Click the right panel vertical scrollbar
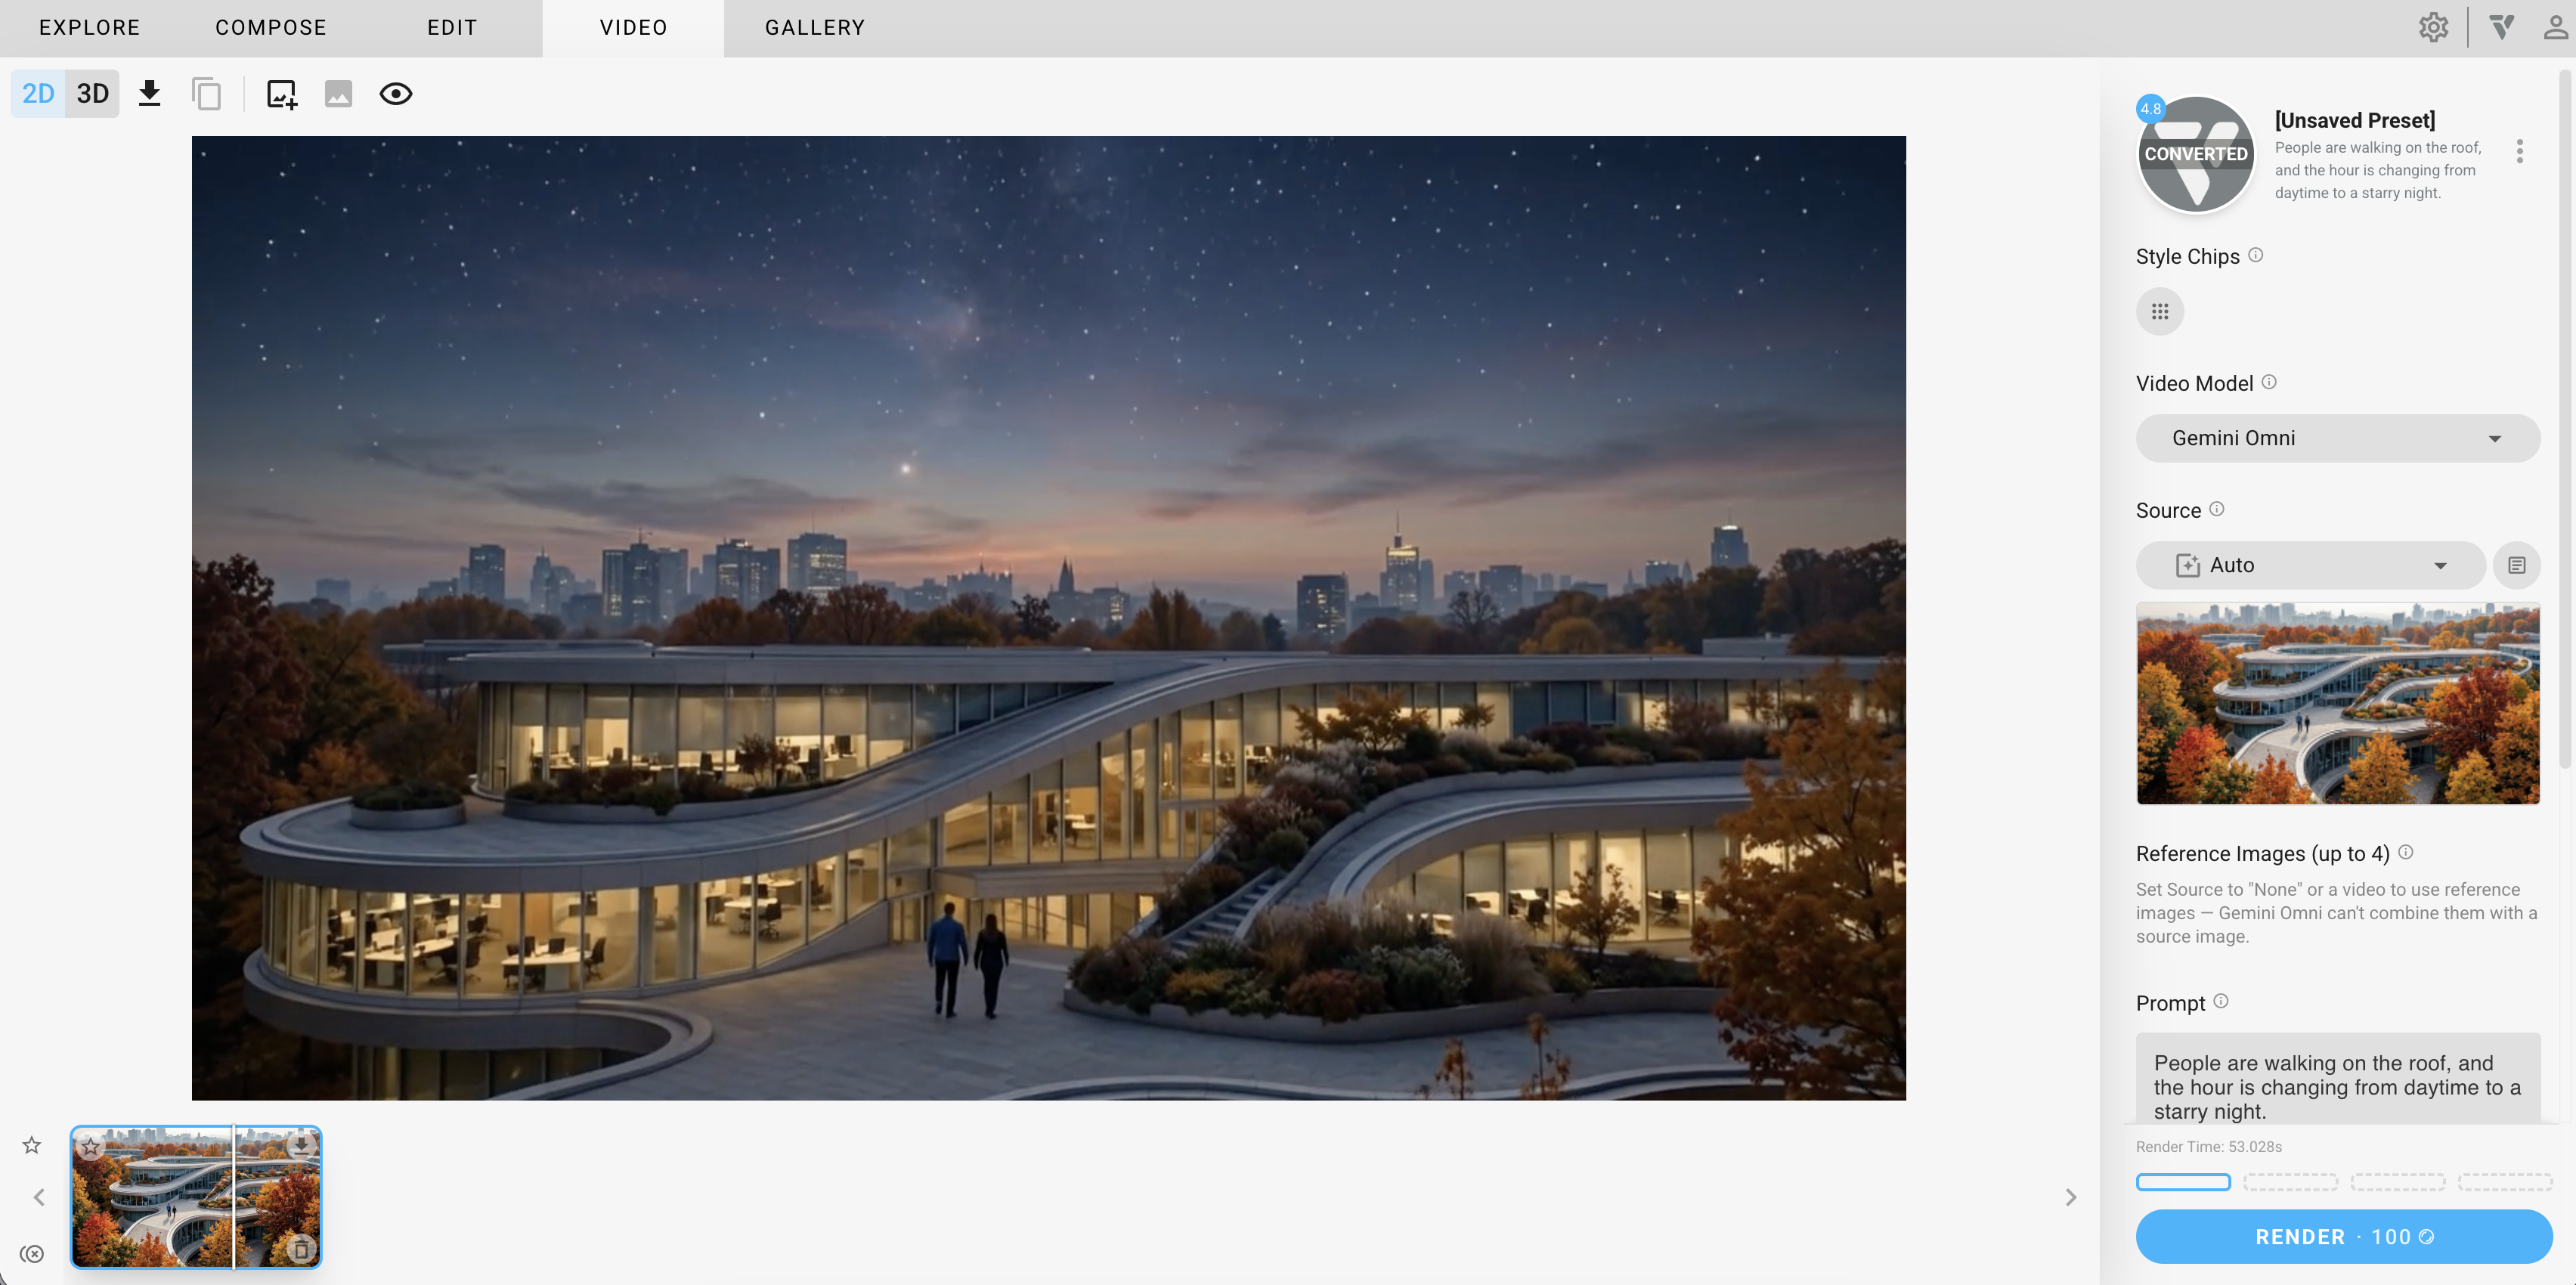This screenshot has height=1285, width=2576. [2564, 420]
